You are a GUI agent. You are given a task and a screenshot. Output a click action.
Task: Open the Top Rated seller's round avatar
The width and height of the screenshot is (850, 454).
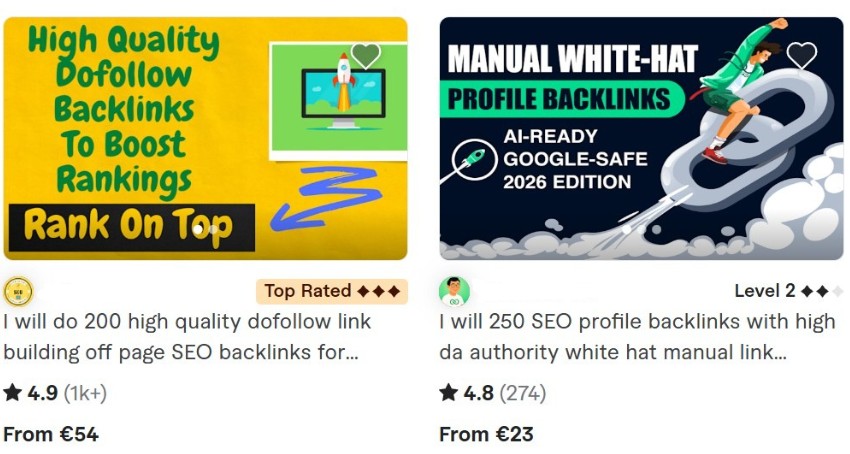(x=18, y=292)
